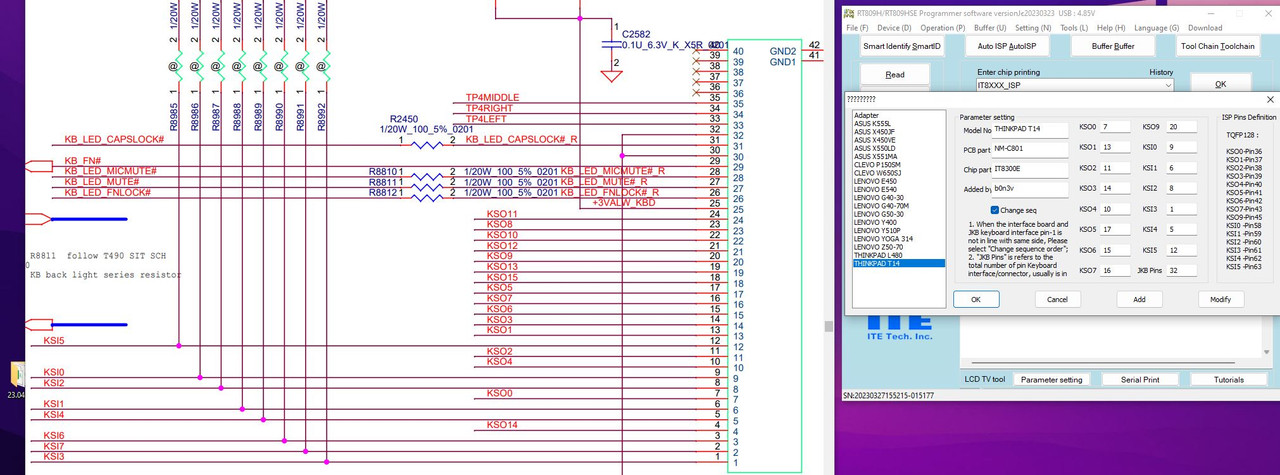This screenshot has height=475, width=1280.
Task: Open the Download menu
Action: tap(1205, 28)
